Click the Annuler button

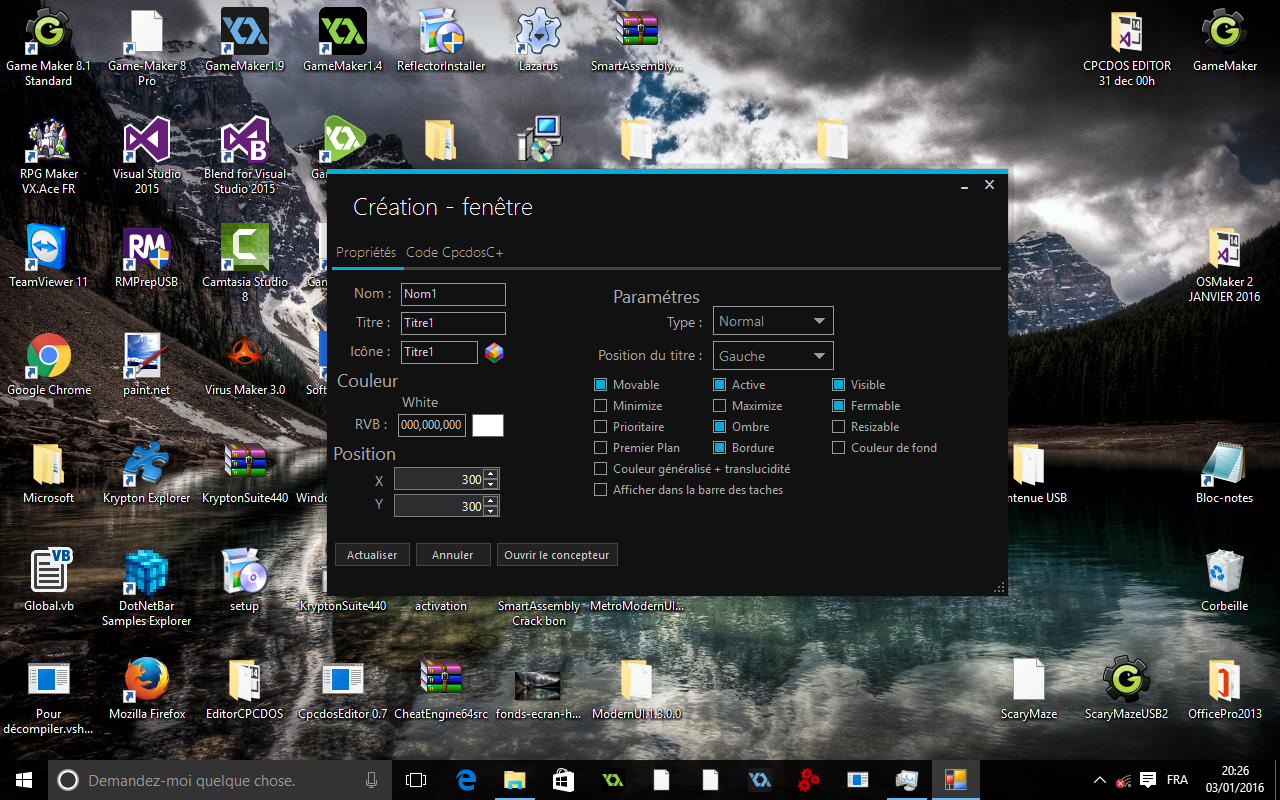pos(453,555)
